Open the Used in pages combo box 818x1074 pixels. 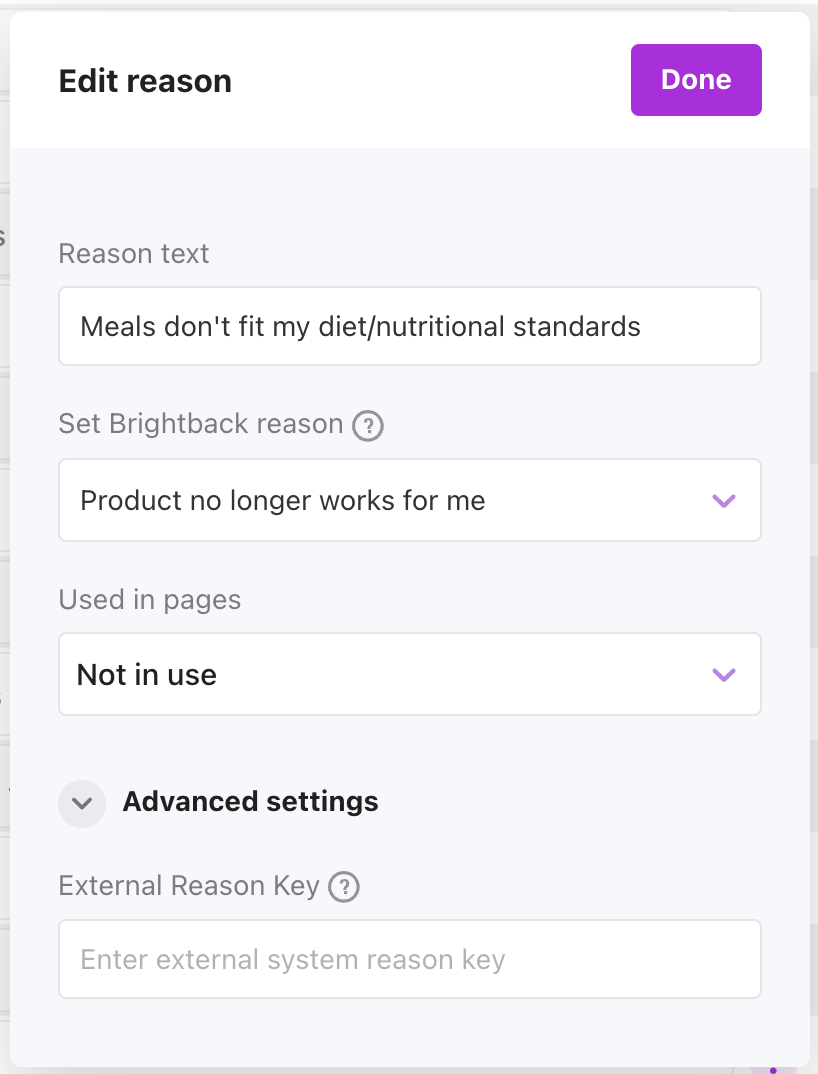coord(410,674)
